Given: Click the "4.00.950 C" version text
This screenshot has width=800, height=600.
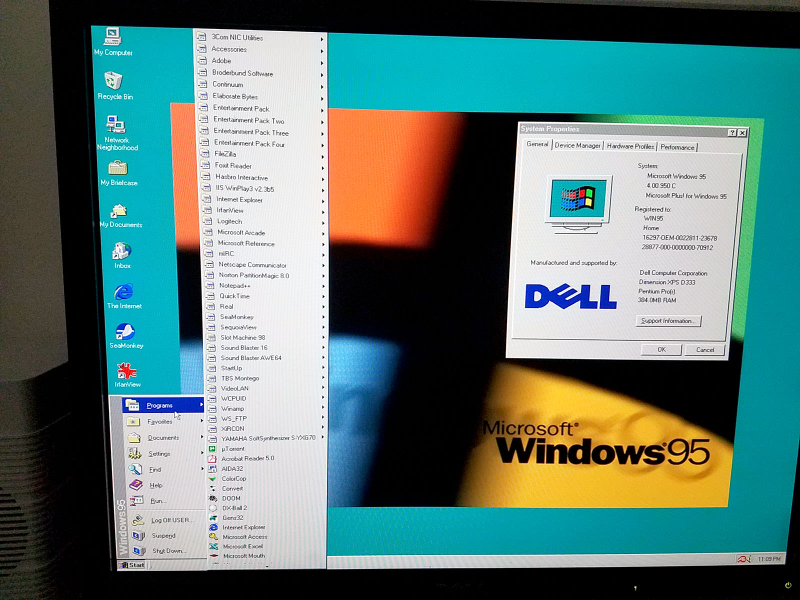Looking at the screenshot, I should coord(662,186).
